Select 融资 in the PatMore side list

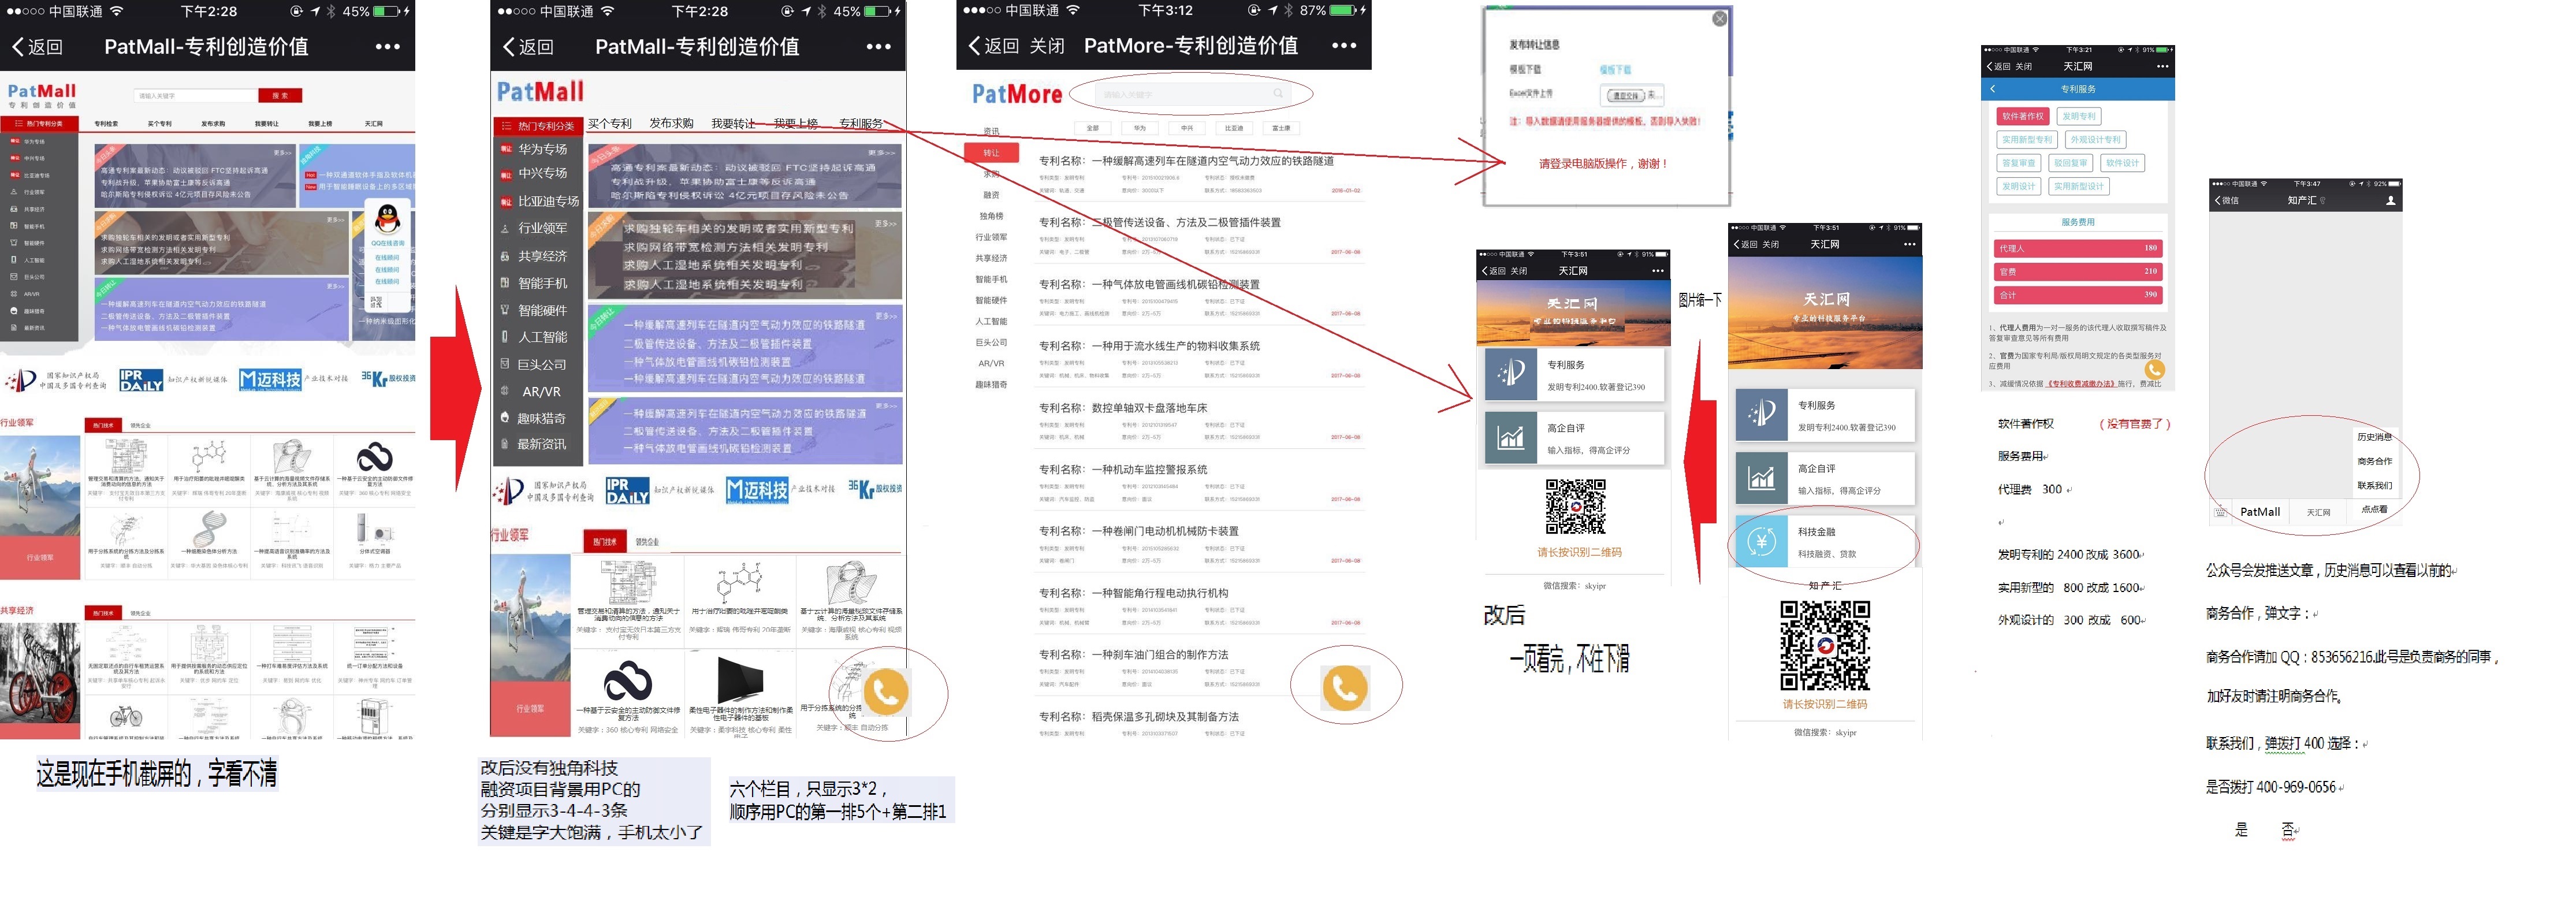click(991, 195)
